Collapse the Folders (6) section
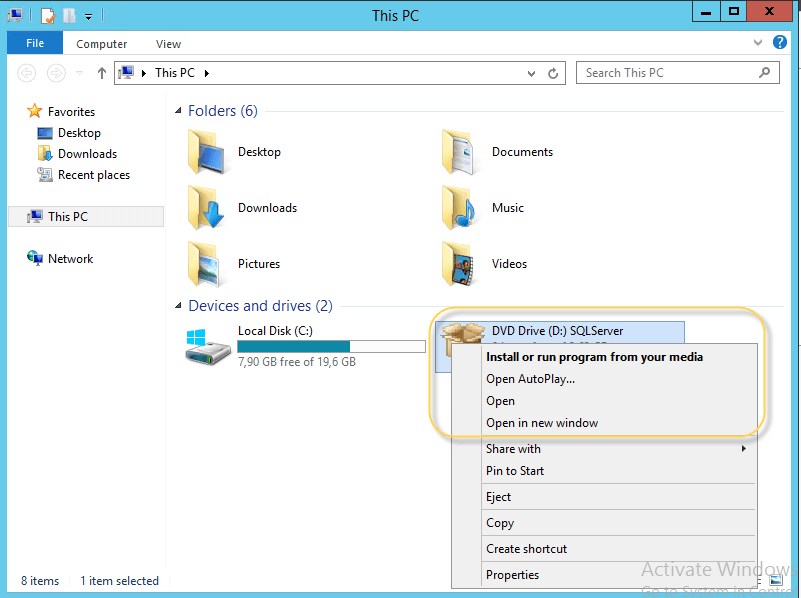 [179, 111]
